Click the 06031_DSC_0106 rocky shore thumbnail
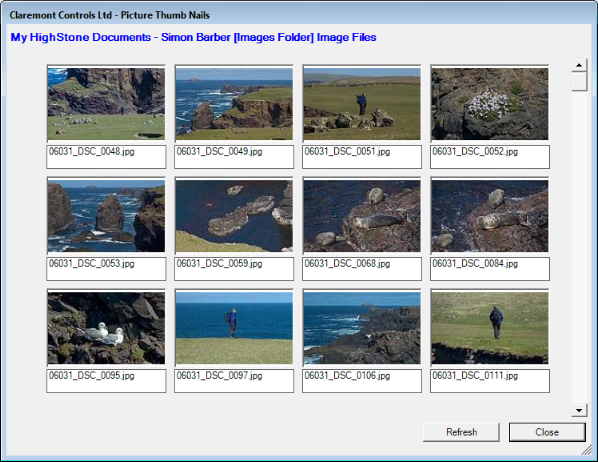Image resolution: width=598 pixels, height=462 pixels. (362, 328)
